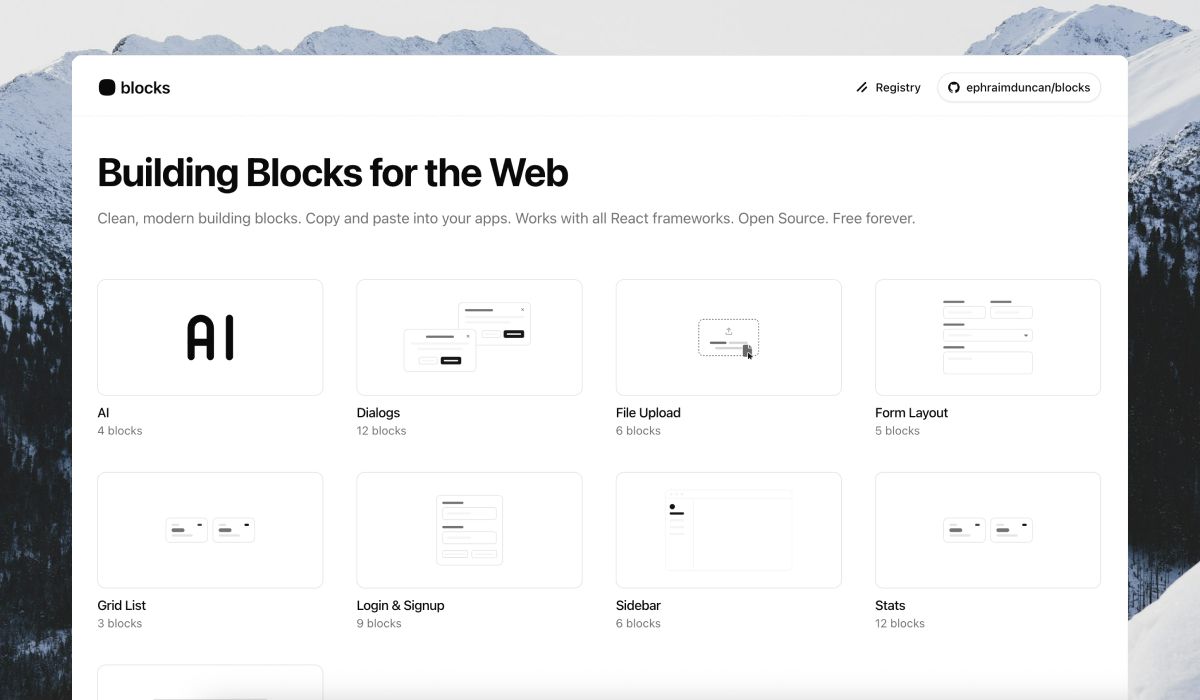The image size is (1200, 700).
Task: Click the partially visible card at the bottom
Action: 210,683
